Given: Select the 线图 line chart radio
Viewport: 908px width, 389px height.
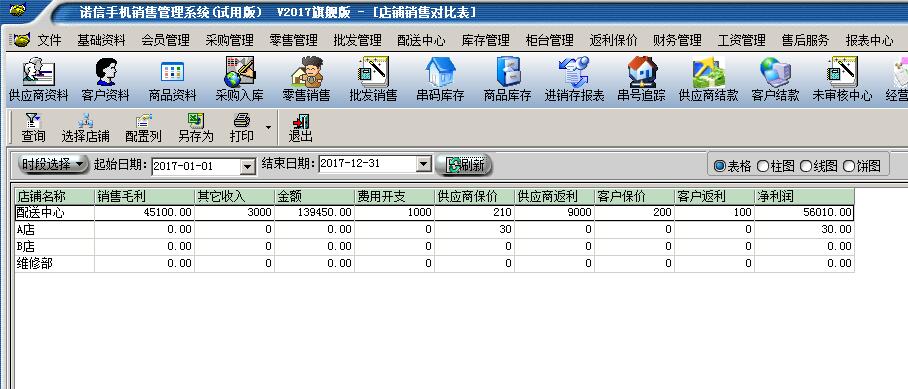Looking at the screenshot, I should 819,166.
